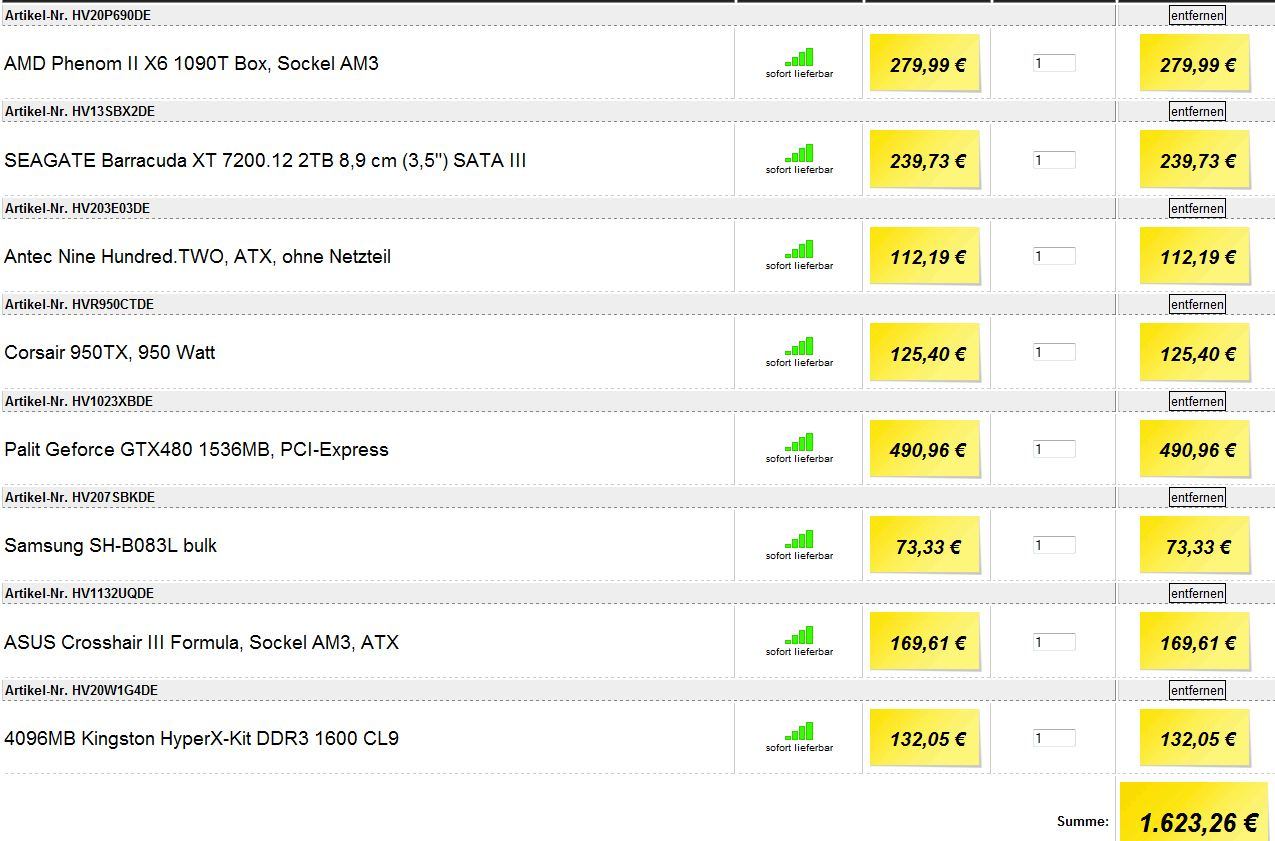Click availability icon for Palit Geforce GTX480

tap(799, 443)
